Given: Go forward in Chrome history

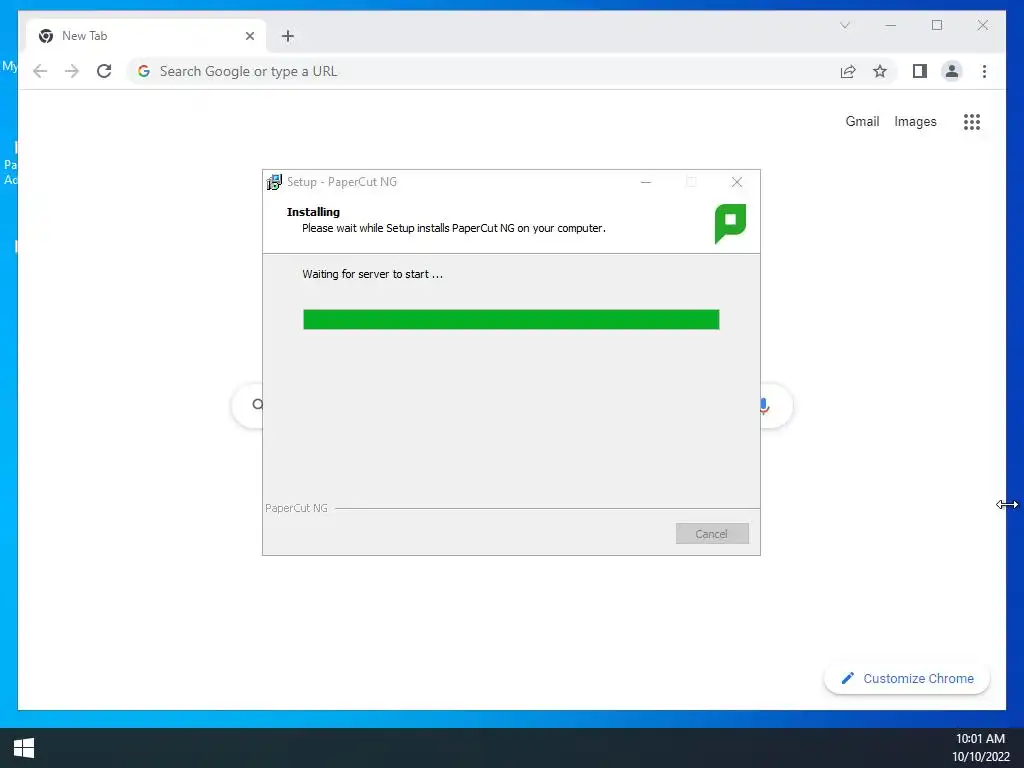Looking at the screenshot, I should tap(72, 71).
